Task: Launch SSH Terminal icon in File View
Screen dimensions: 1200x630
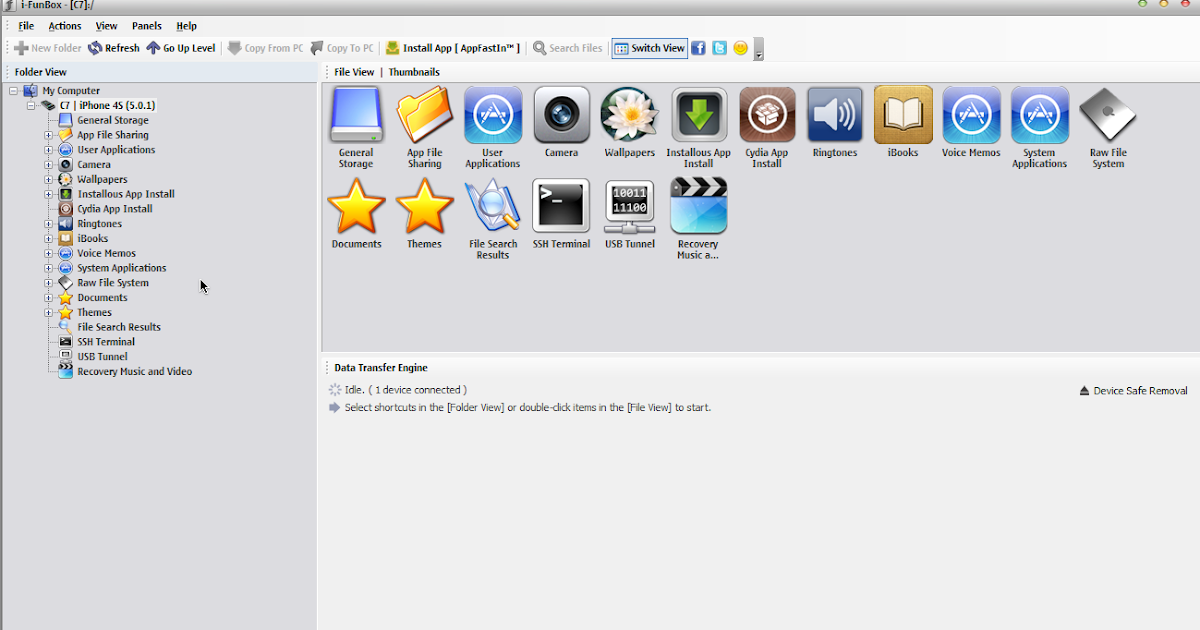Action: point(562,206)
